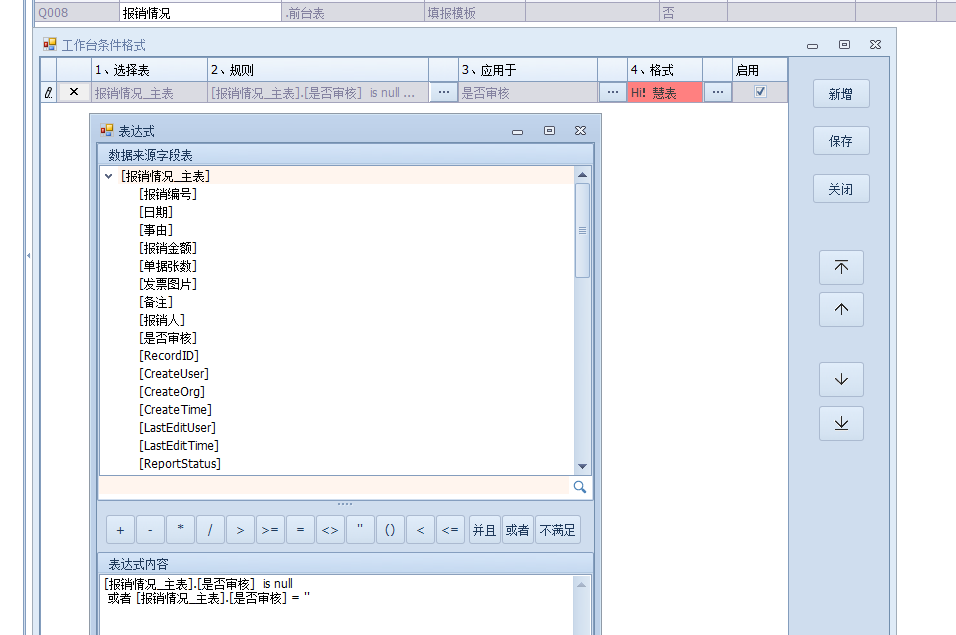
Task: Click the red format preview cell
Action: click(x=664, y=92)
